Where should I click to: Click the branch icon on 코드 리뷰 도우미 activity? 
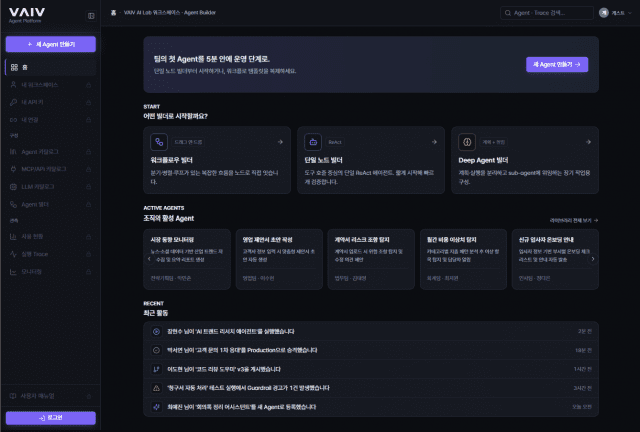click(156, 369)
